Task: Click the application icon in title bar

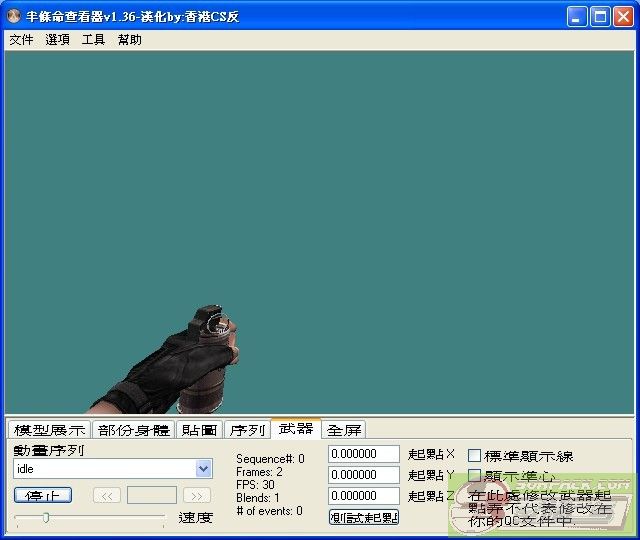Action: (14, 16)
